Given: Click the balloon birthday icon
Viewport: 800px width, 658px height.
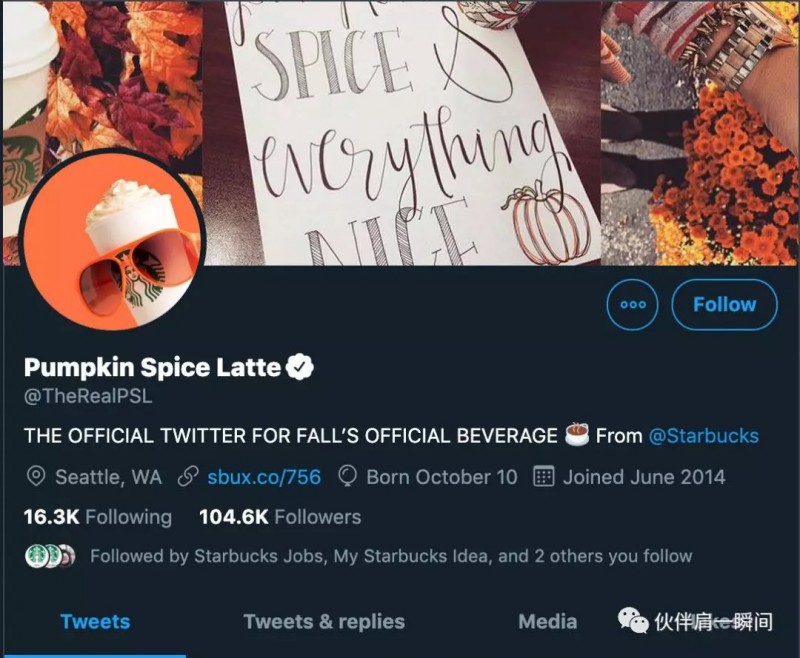Looking at the screenshot, I should 348,477.
